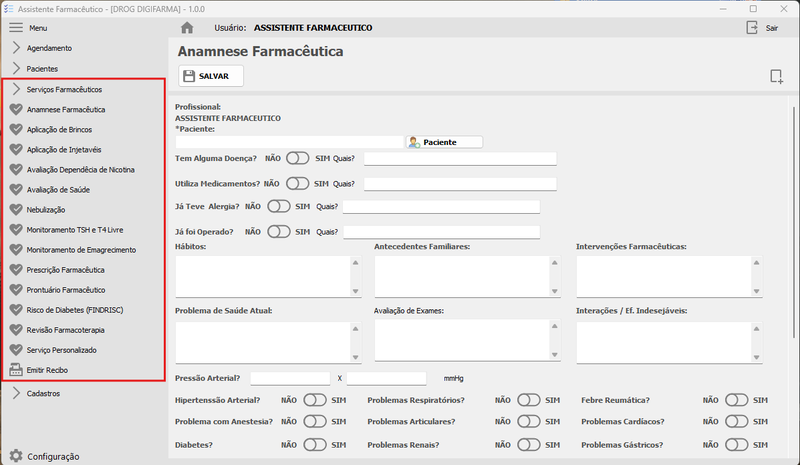The image size is (800, 465).
Task: Toggle the Problemas Articulares switch
Action: (529, 422)
